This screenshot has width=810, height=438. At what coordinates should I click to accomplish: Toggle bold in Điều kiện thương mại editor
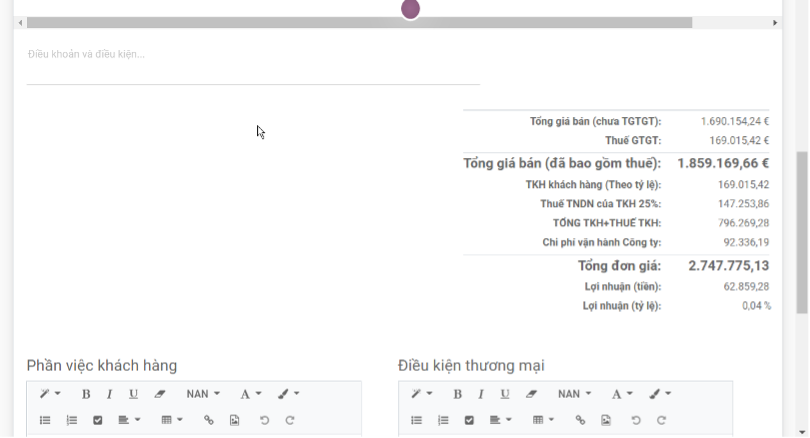(x=457, y=394)
